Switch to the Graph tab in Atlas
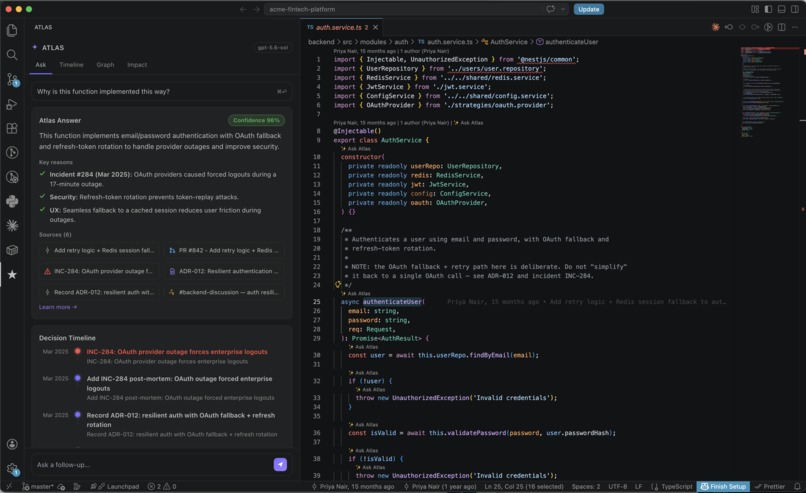 [x=105, y=65]
